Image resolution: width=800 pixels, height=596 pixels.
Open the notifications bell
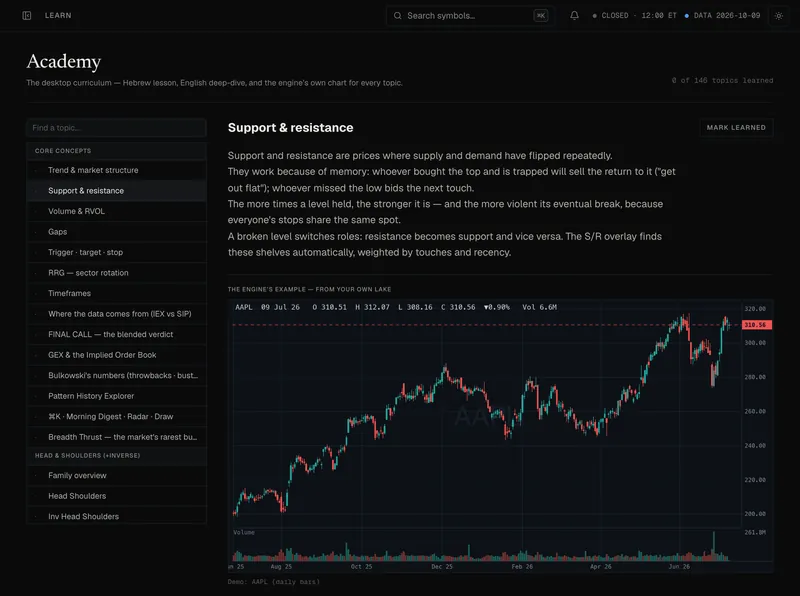(x=574, y=16)
